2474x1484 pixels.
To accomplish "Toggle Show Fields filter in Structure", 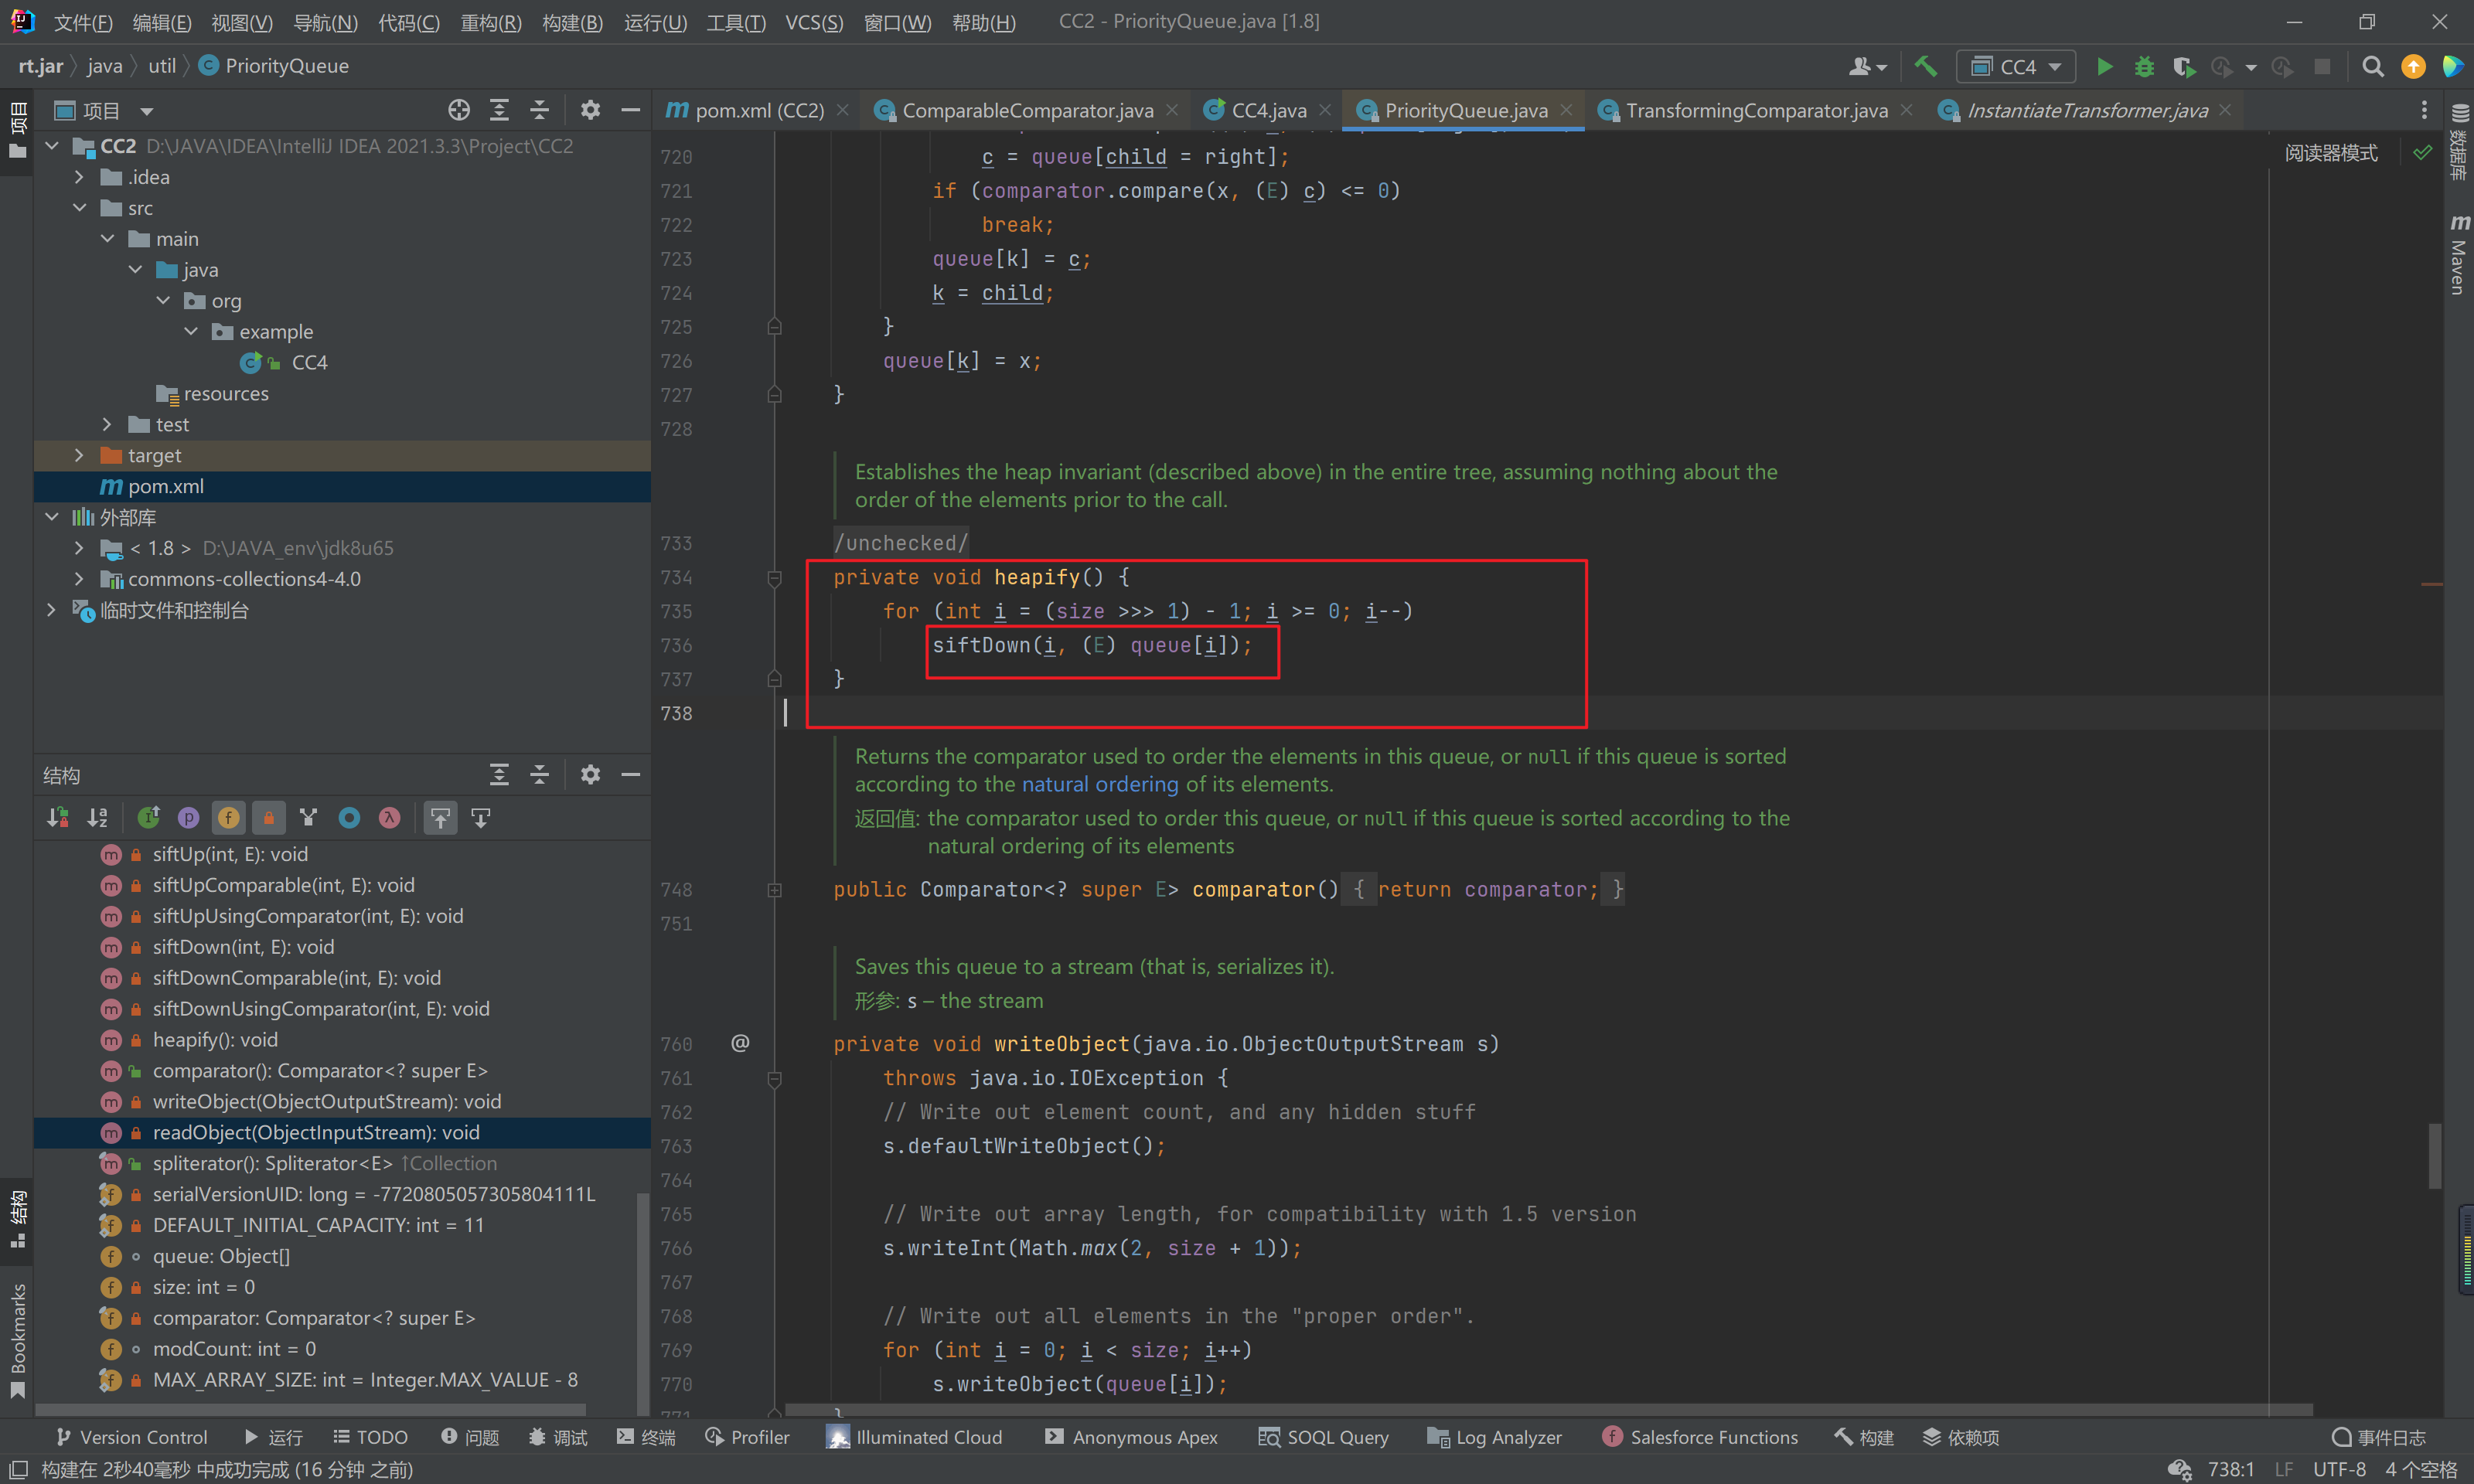I will (x=228, y=818).
